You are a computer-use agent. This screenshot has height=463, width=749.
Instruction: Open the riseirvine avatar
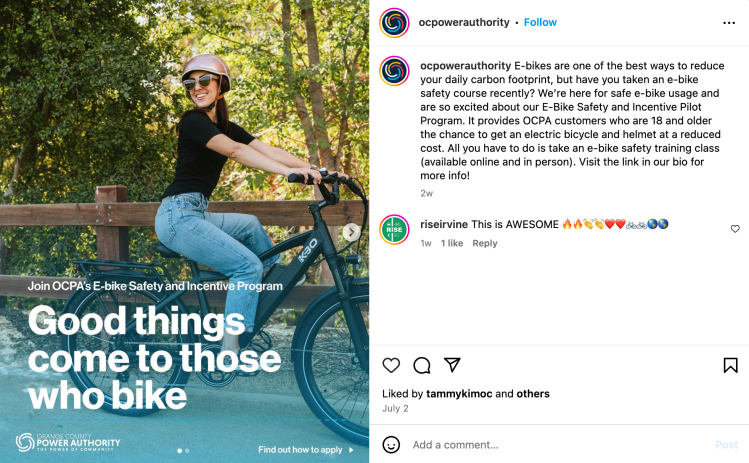point(394,229)
